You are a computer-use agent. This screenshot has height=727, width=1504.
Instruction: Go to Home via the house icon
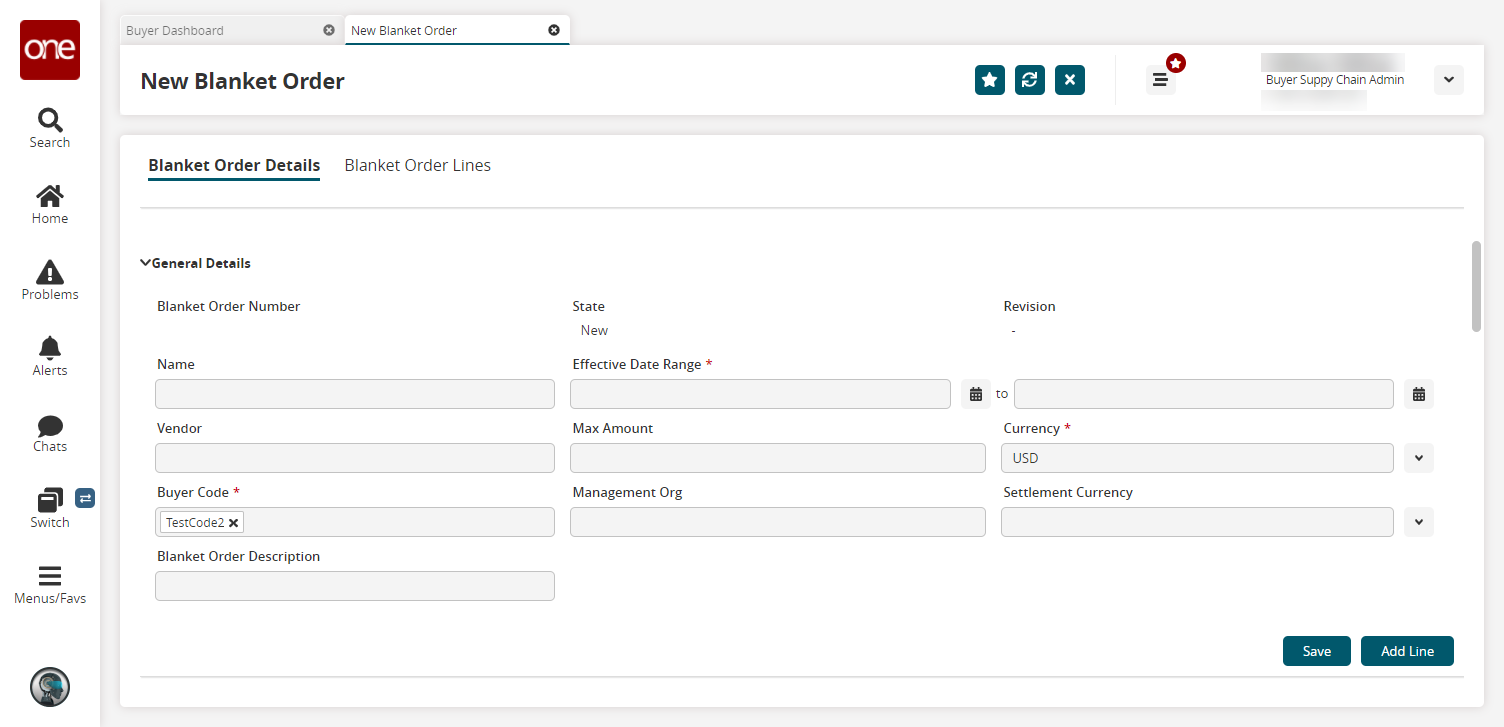pyautogui.click(x=49, y=196)
